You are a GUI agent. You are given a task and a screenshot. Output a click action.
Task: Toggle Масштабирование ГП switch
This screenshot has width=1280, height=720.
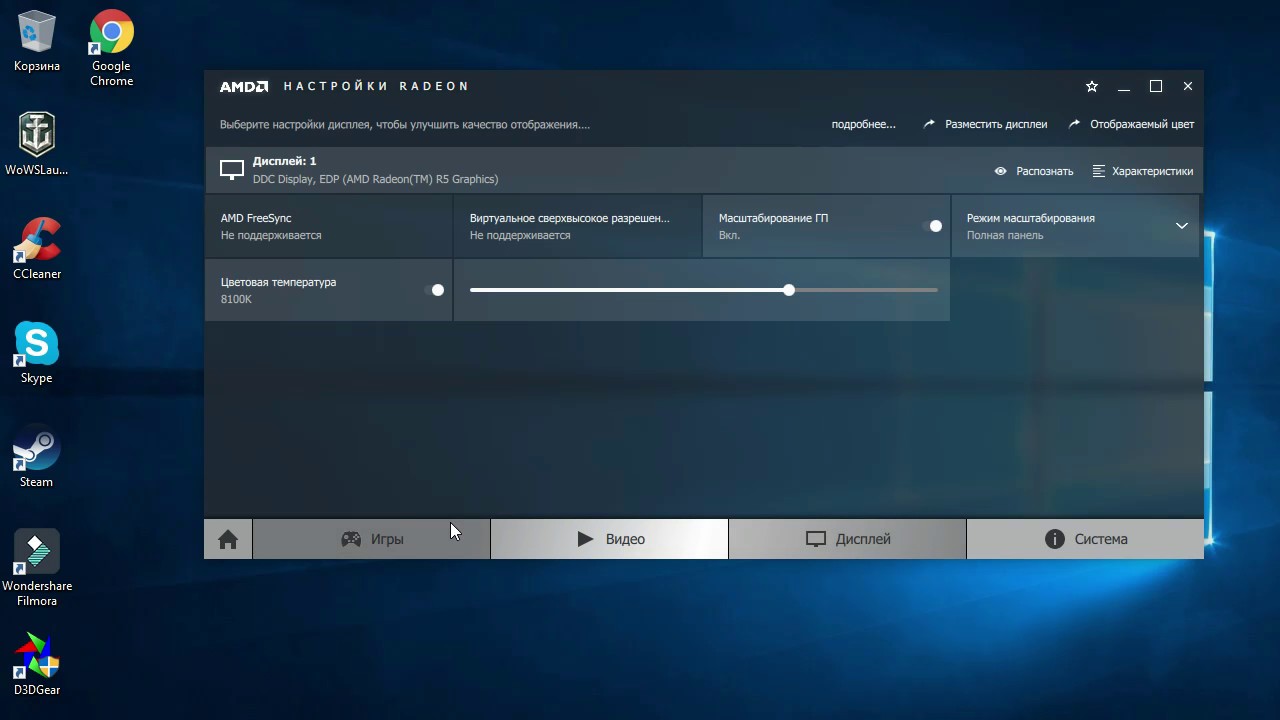coord(932,226)
